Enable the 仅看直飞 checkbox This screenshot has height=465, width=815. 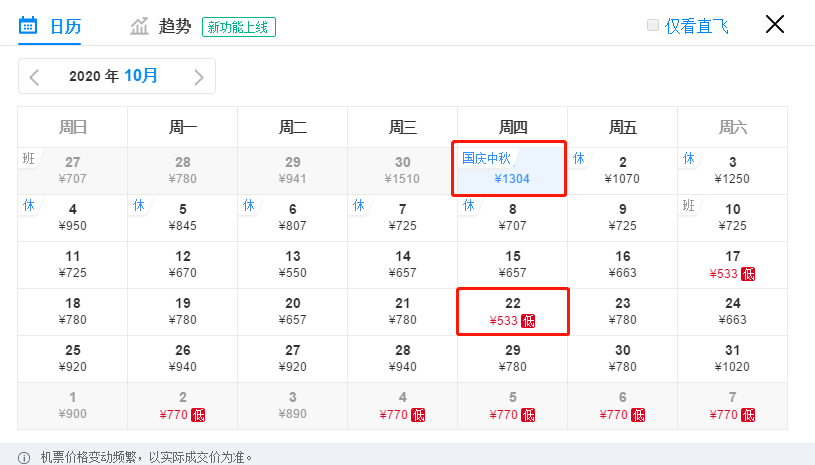pyautogui.click(x=653, y=26)
